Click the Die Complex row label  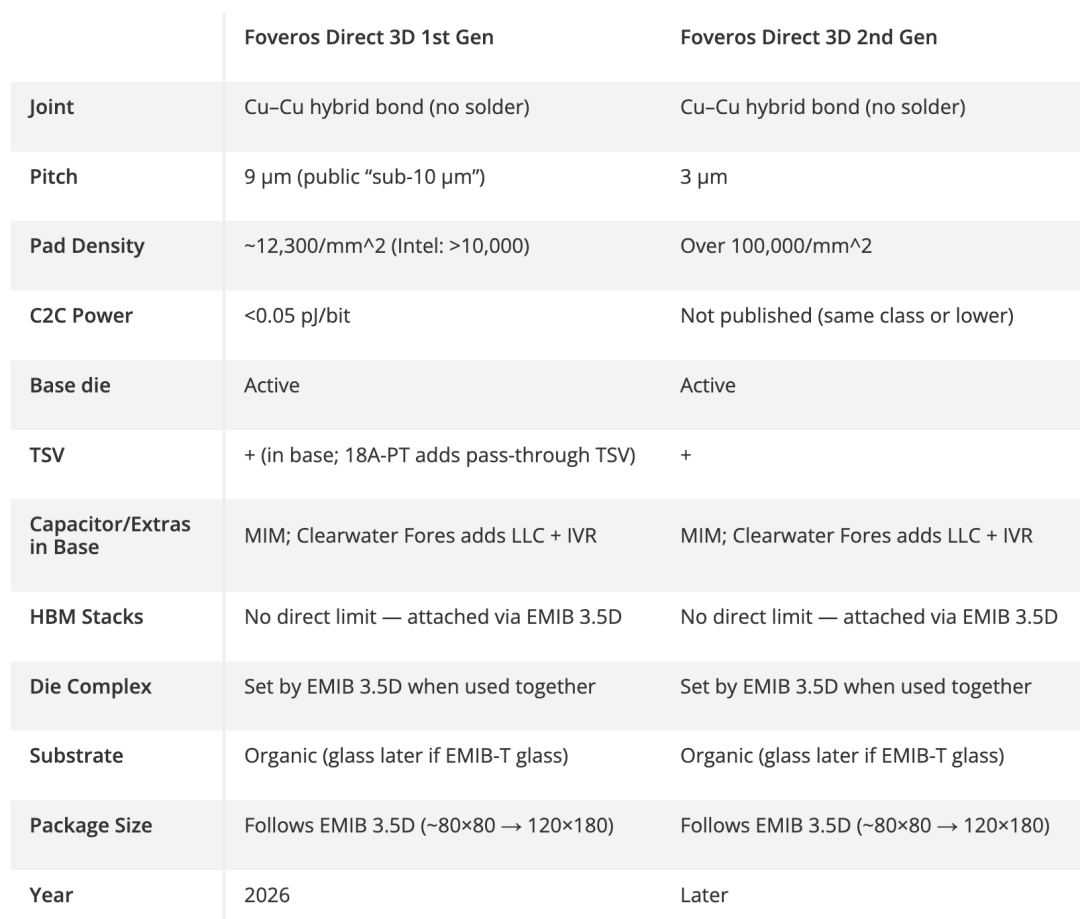coord(91,686)
